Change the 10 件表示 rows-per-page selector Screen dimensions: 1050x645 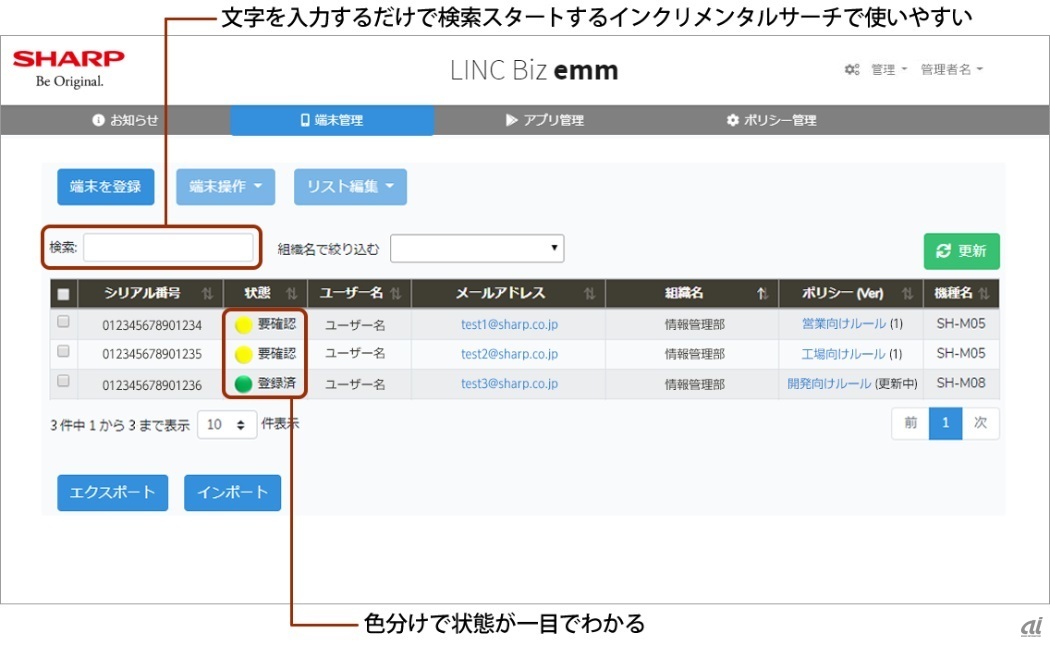pos(227,425)
